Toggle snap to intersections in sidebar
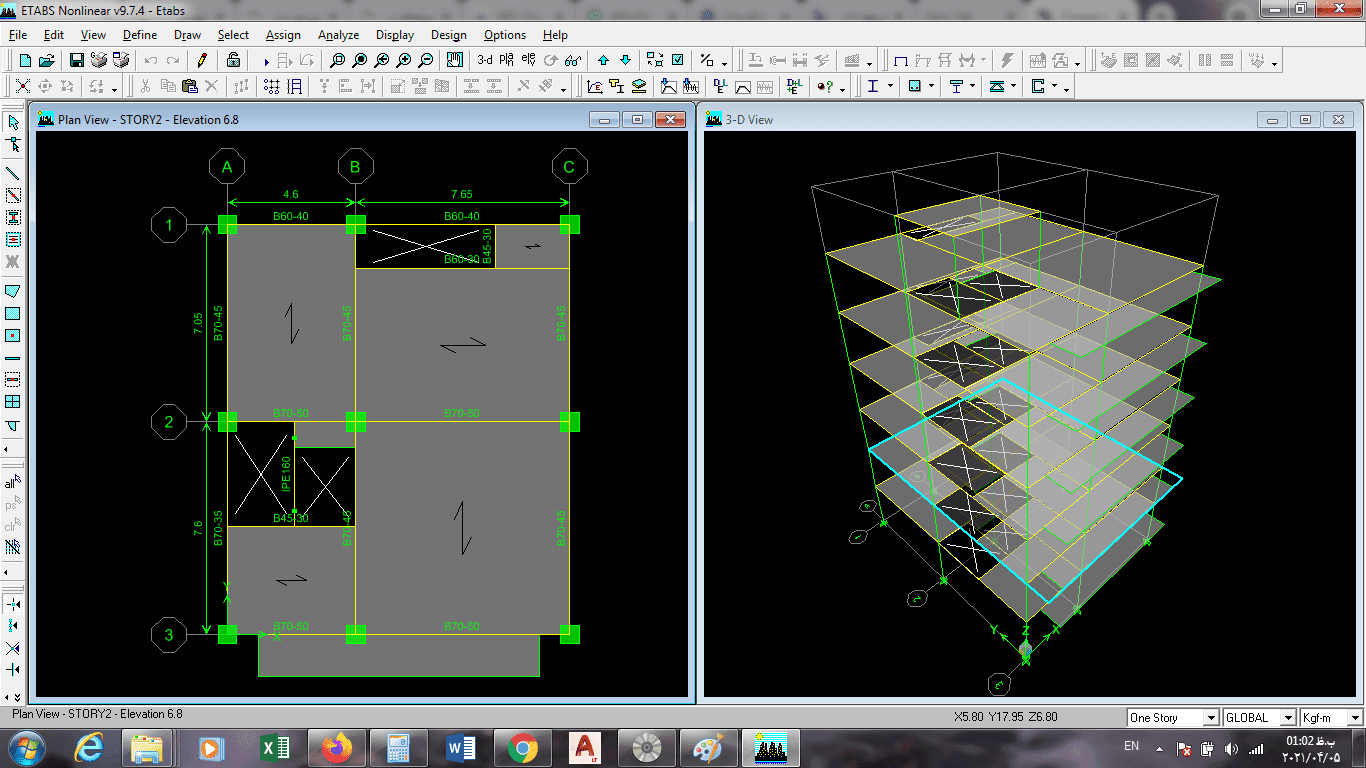This screenshot has width=1366, height=768. coord(13,648)
